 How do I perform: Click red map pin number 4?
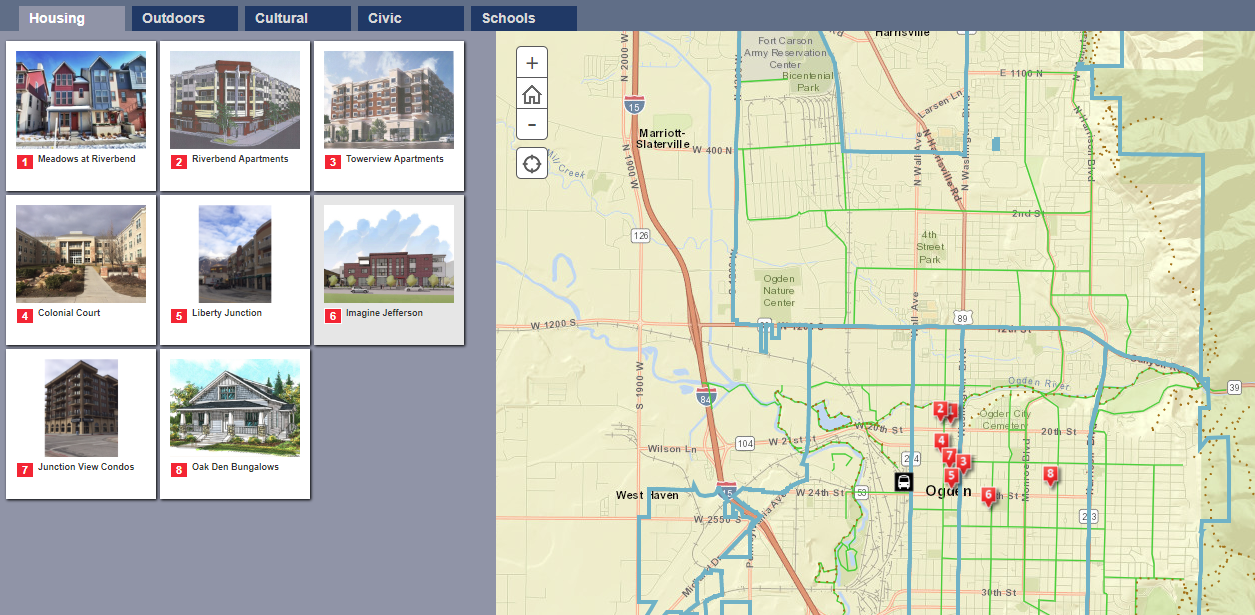(941, 441)
